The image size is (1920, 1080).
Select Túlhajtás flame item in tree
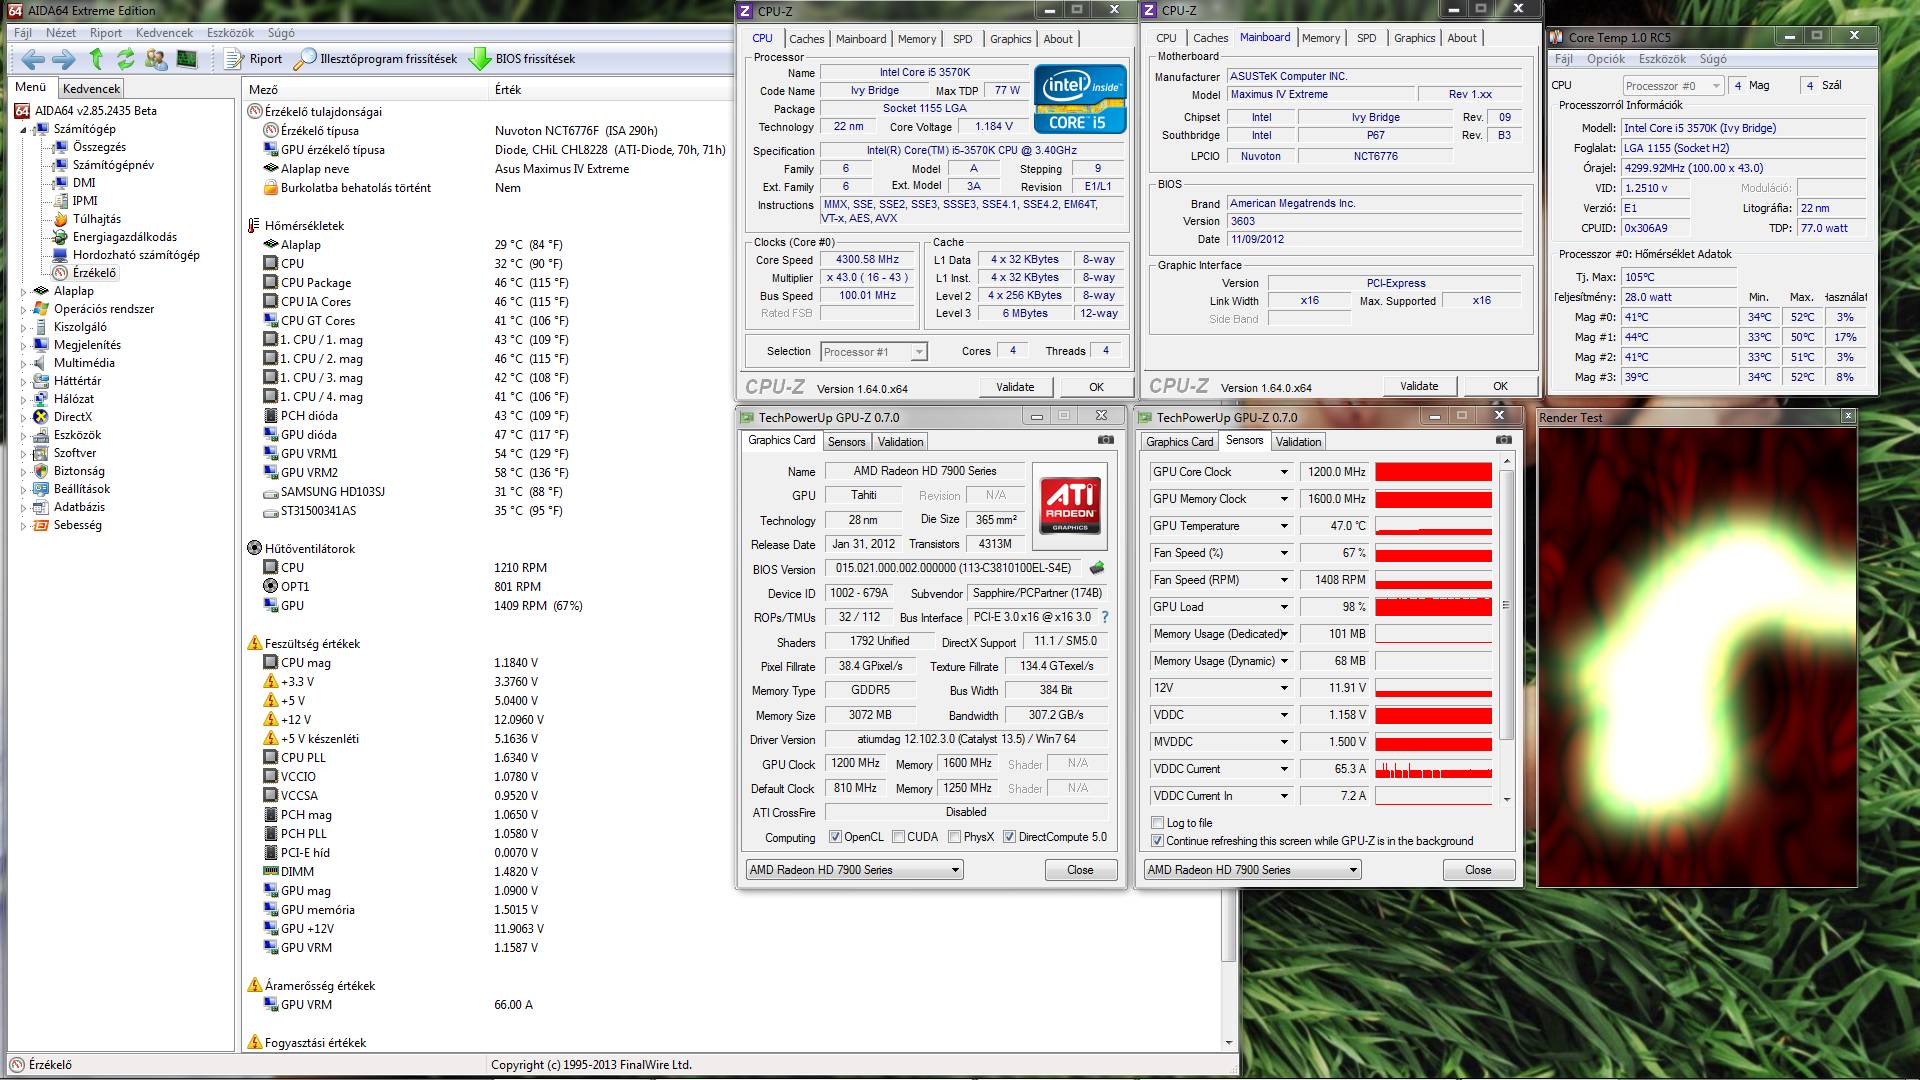pos(86,219)
